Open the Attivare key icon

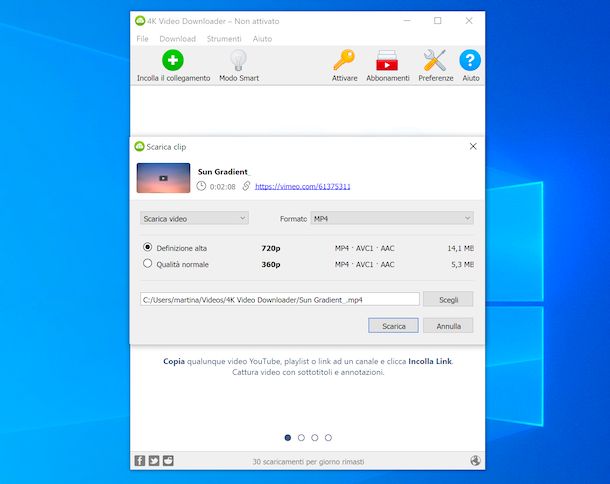coord(344,60)
